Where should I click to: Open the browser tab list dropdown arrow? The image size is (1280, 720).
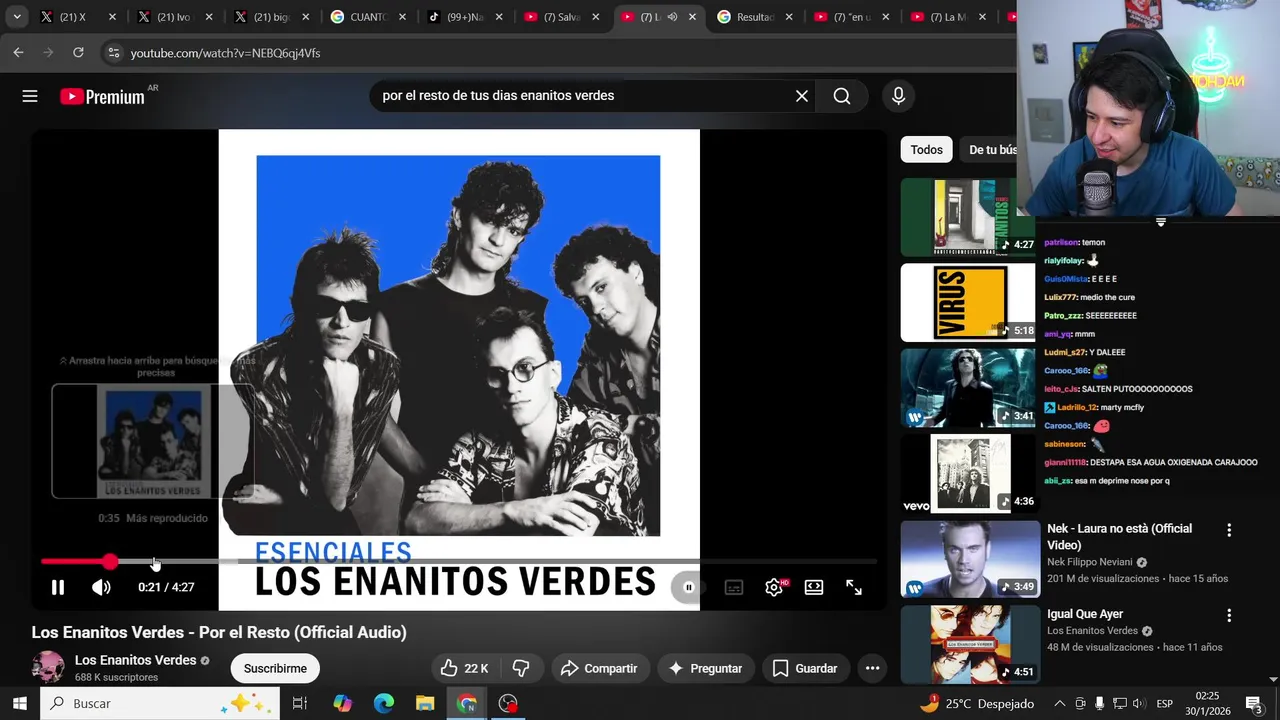click(17, 17)
